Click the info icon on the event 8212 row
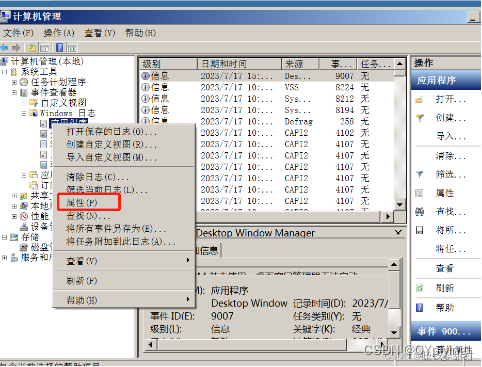Viewport: 482px width, 367px height. [145, 99]
